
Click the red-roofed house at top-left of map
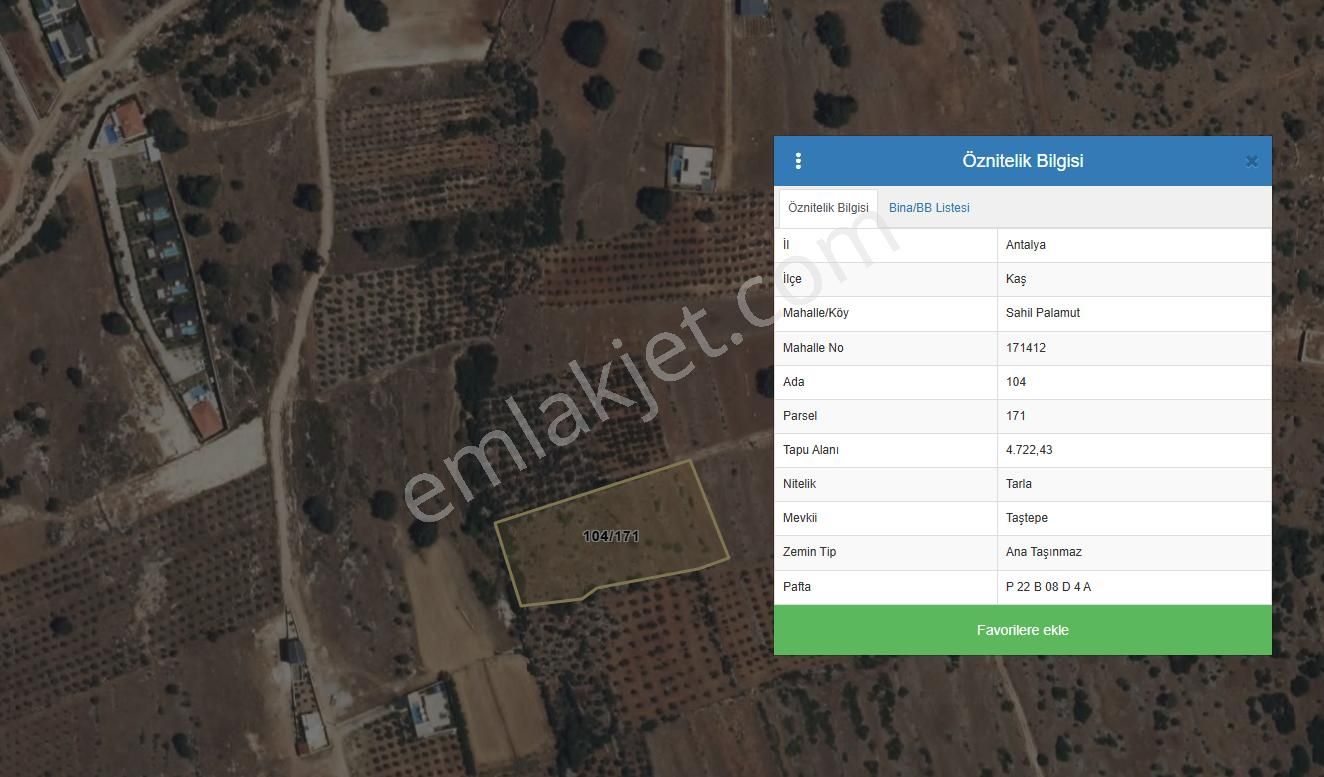(129, 121)
